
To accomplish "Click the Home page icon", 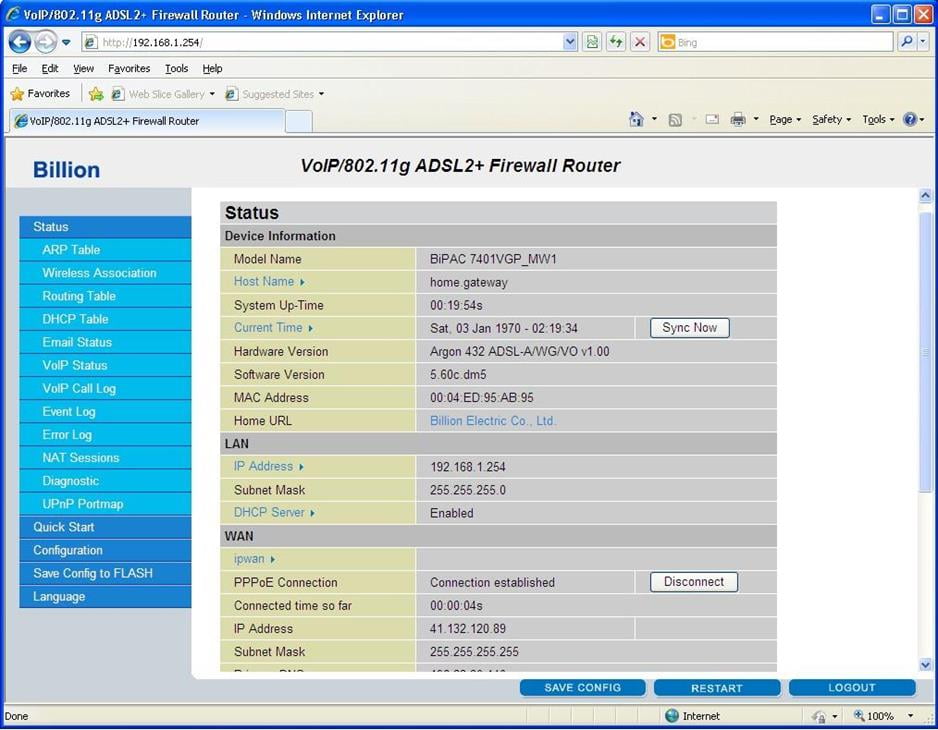I will 636,119.
